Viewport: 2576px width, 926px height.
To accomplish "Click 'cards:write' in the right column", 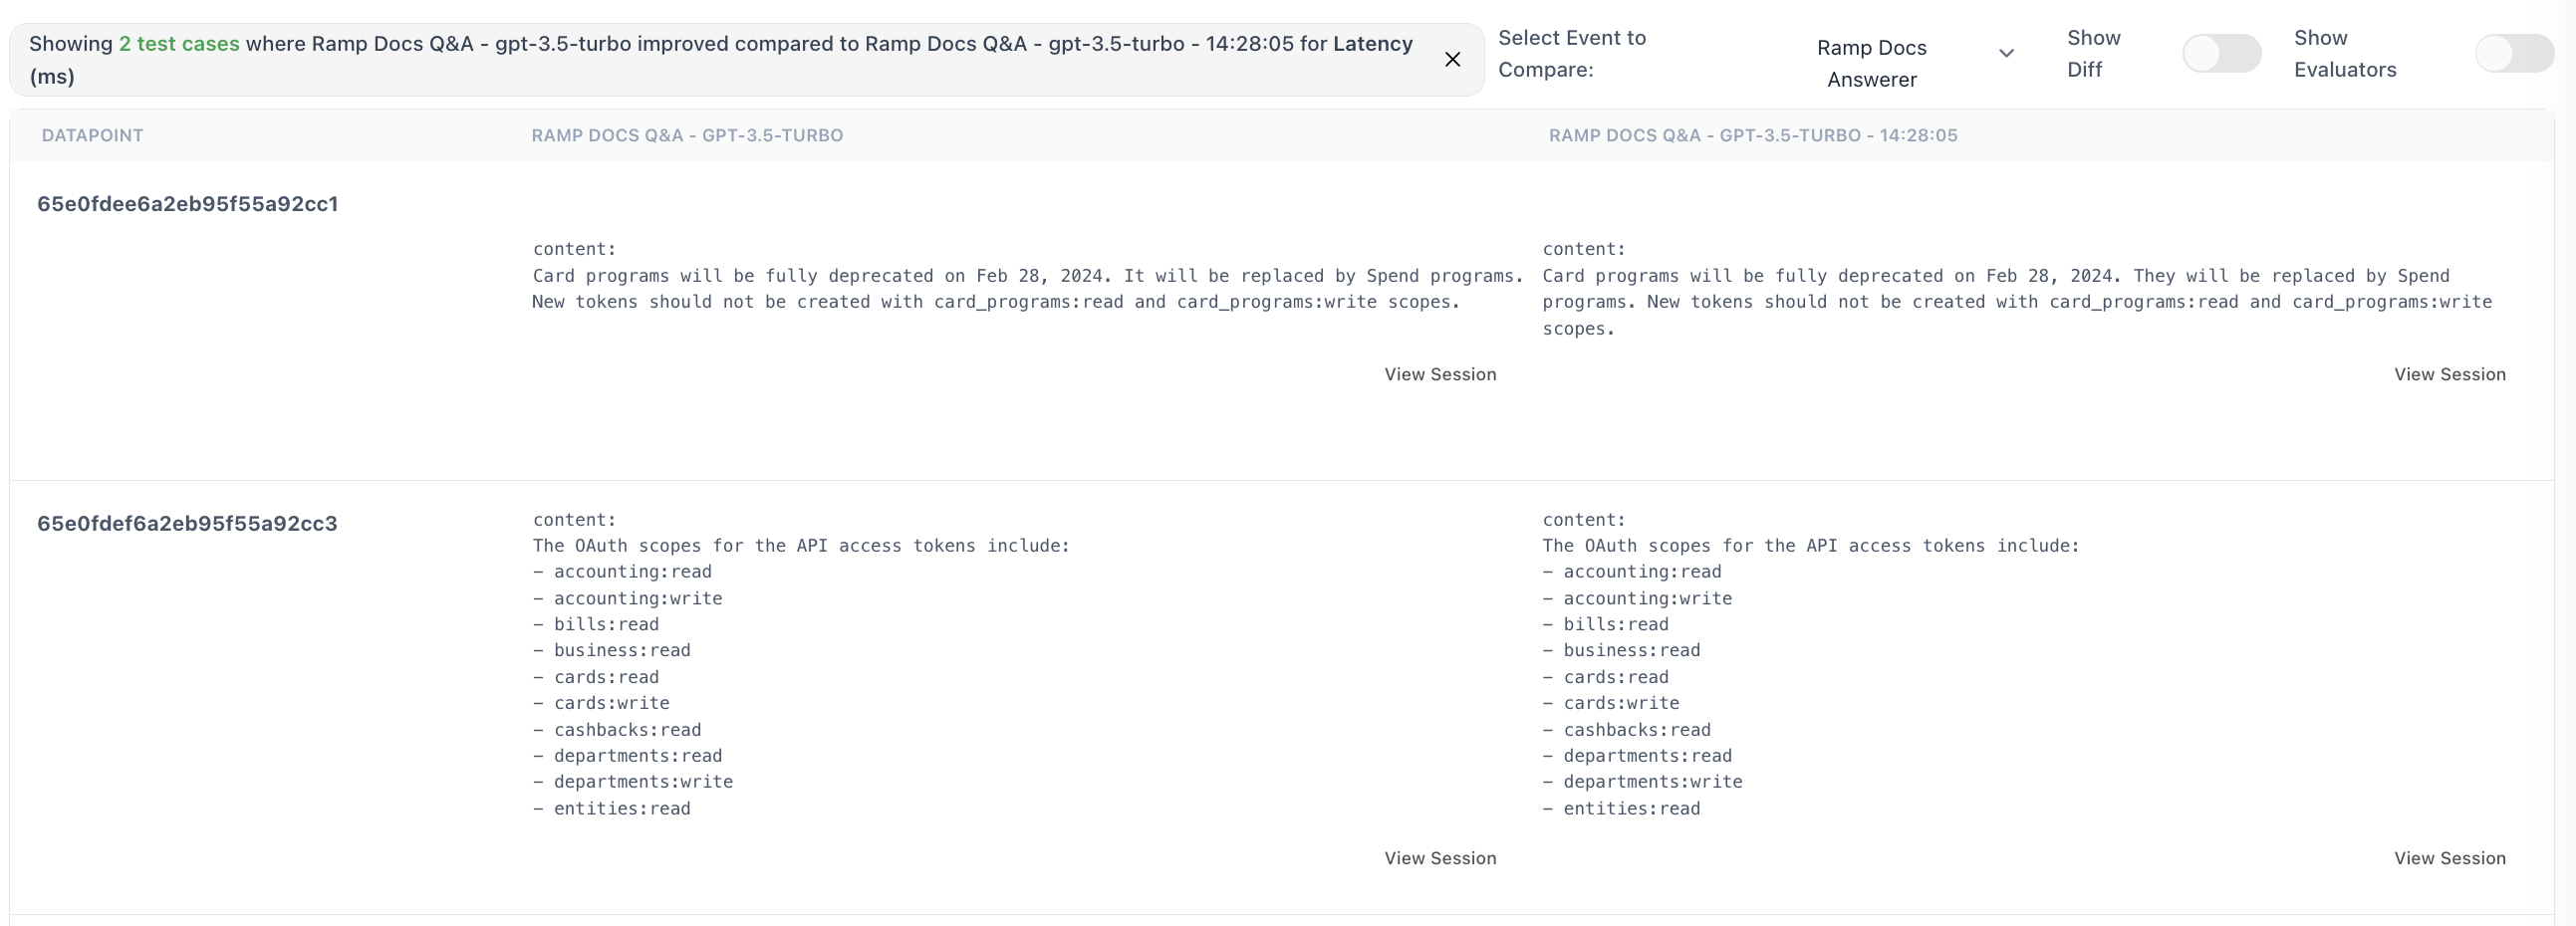I will coord(1621,703).
